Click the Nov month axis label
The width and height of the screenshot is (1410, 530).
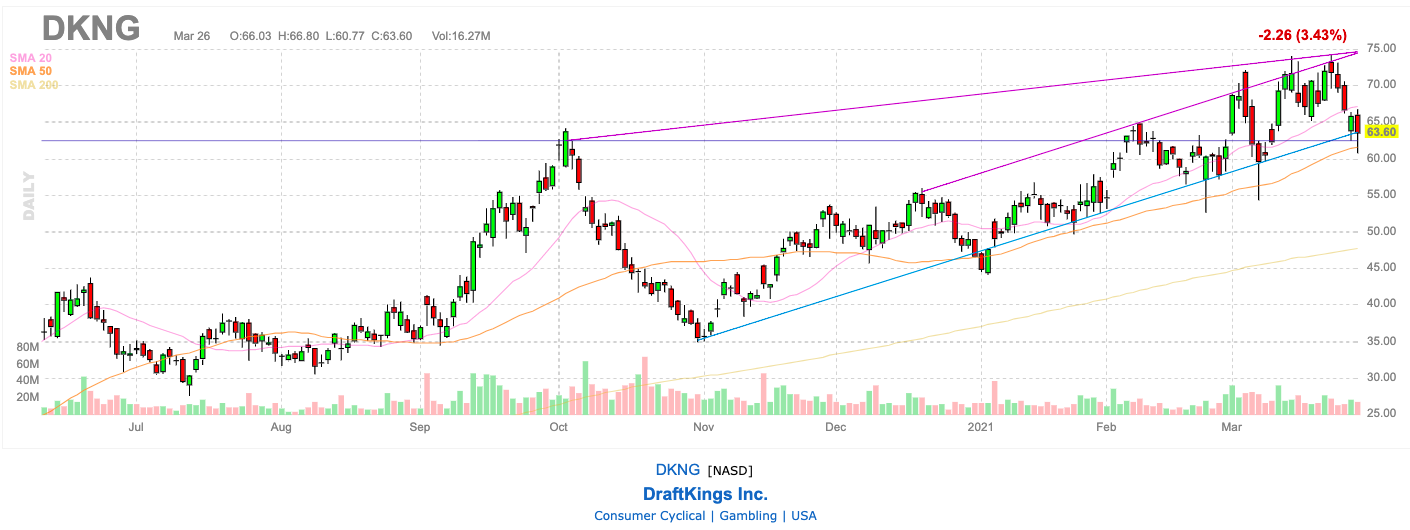703,428
